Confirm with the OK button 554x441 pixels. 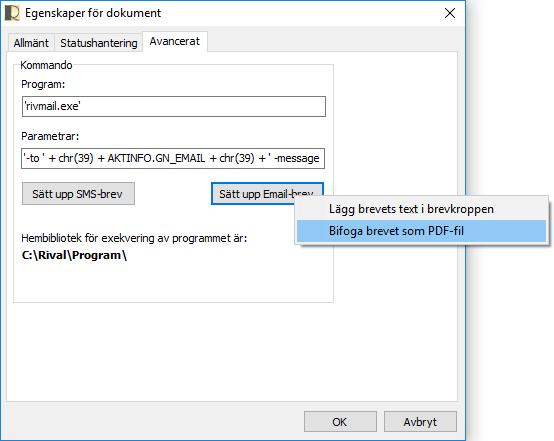pos(340,422)
